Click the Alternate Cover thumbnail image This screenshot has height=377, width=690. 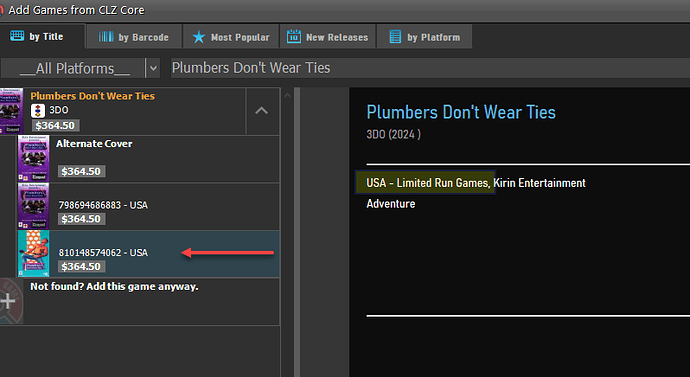[x=33, y=159]
